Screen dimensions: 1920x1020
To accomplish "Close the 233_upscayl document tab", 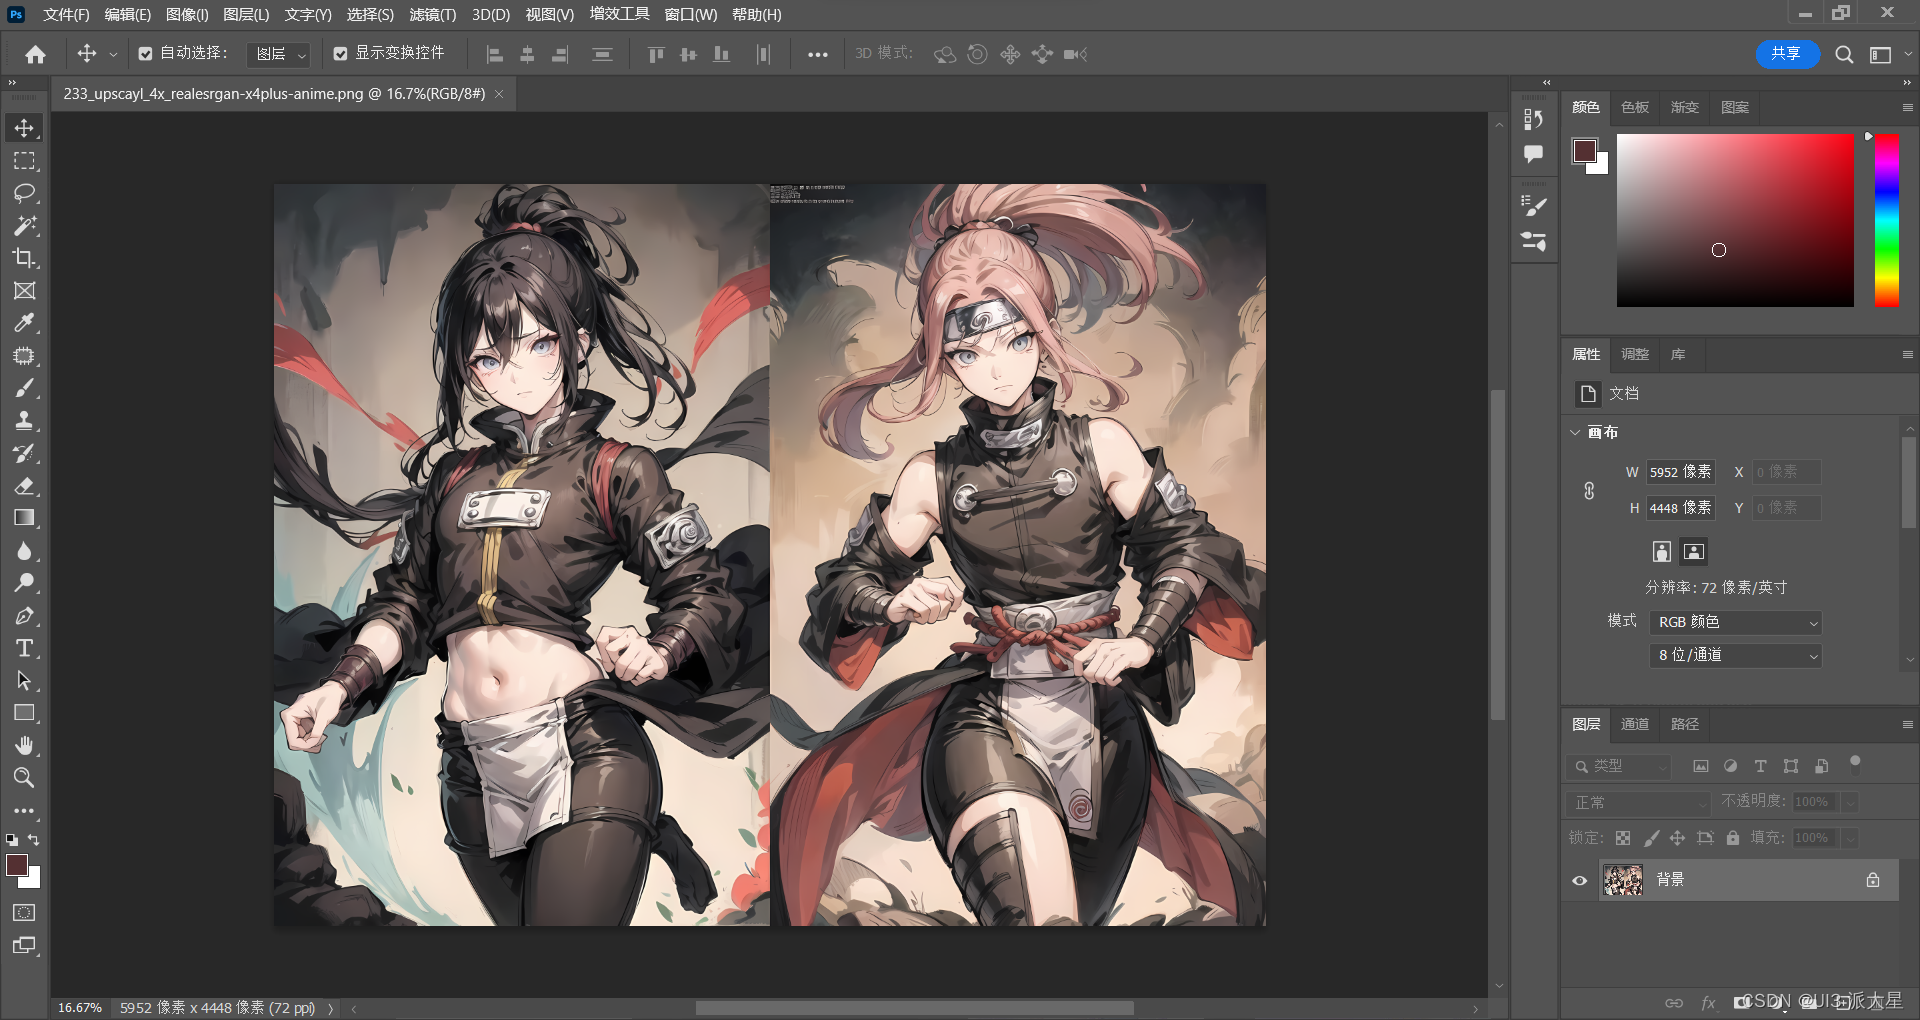I will click(x=499, y=94).
